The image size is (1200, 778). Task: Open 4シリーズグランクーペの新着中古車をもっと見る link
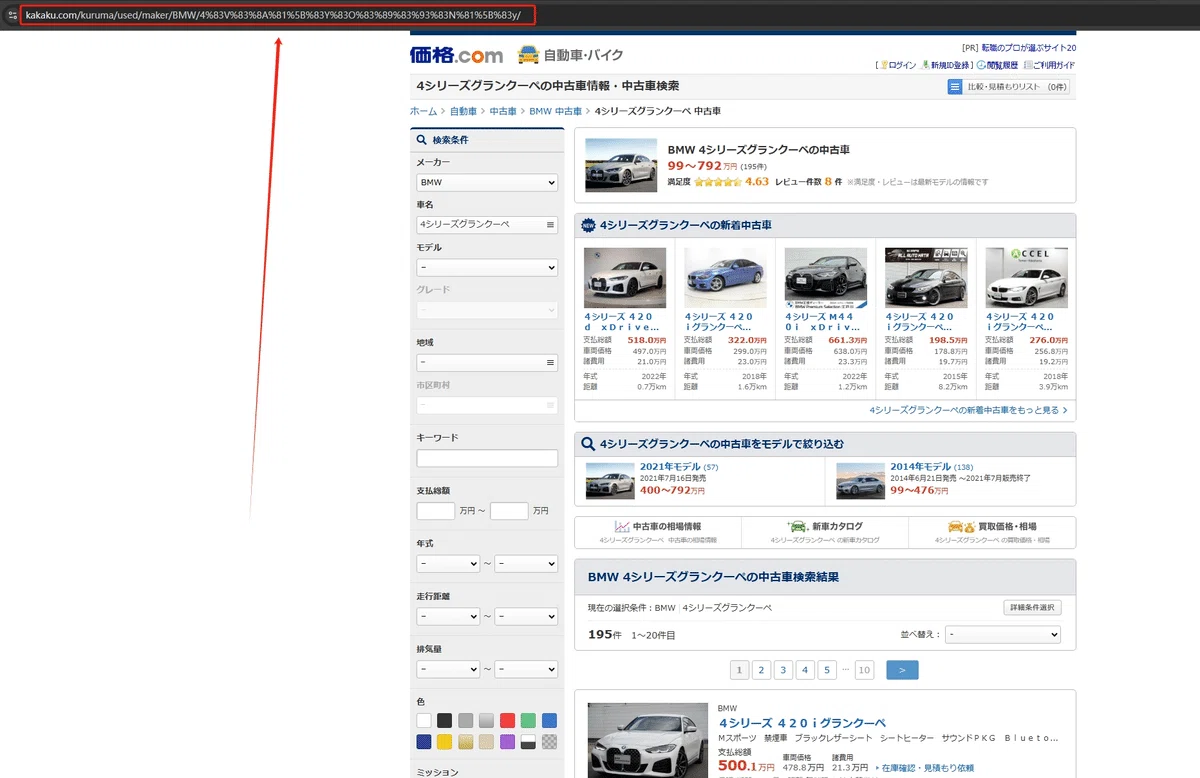(968, 410)
